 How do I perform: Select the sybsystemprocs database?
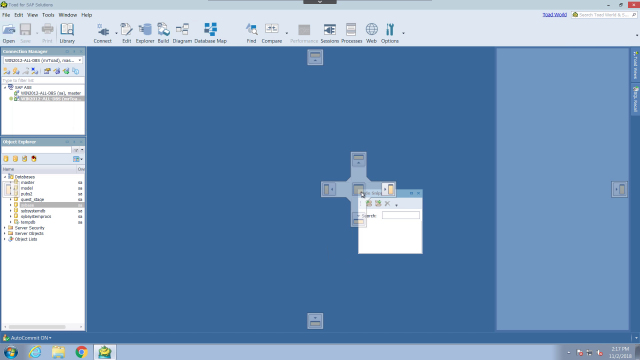36,216
